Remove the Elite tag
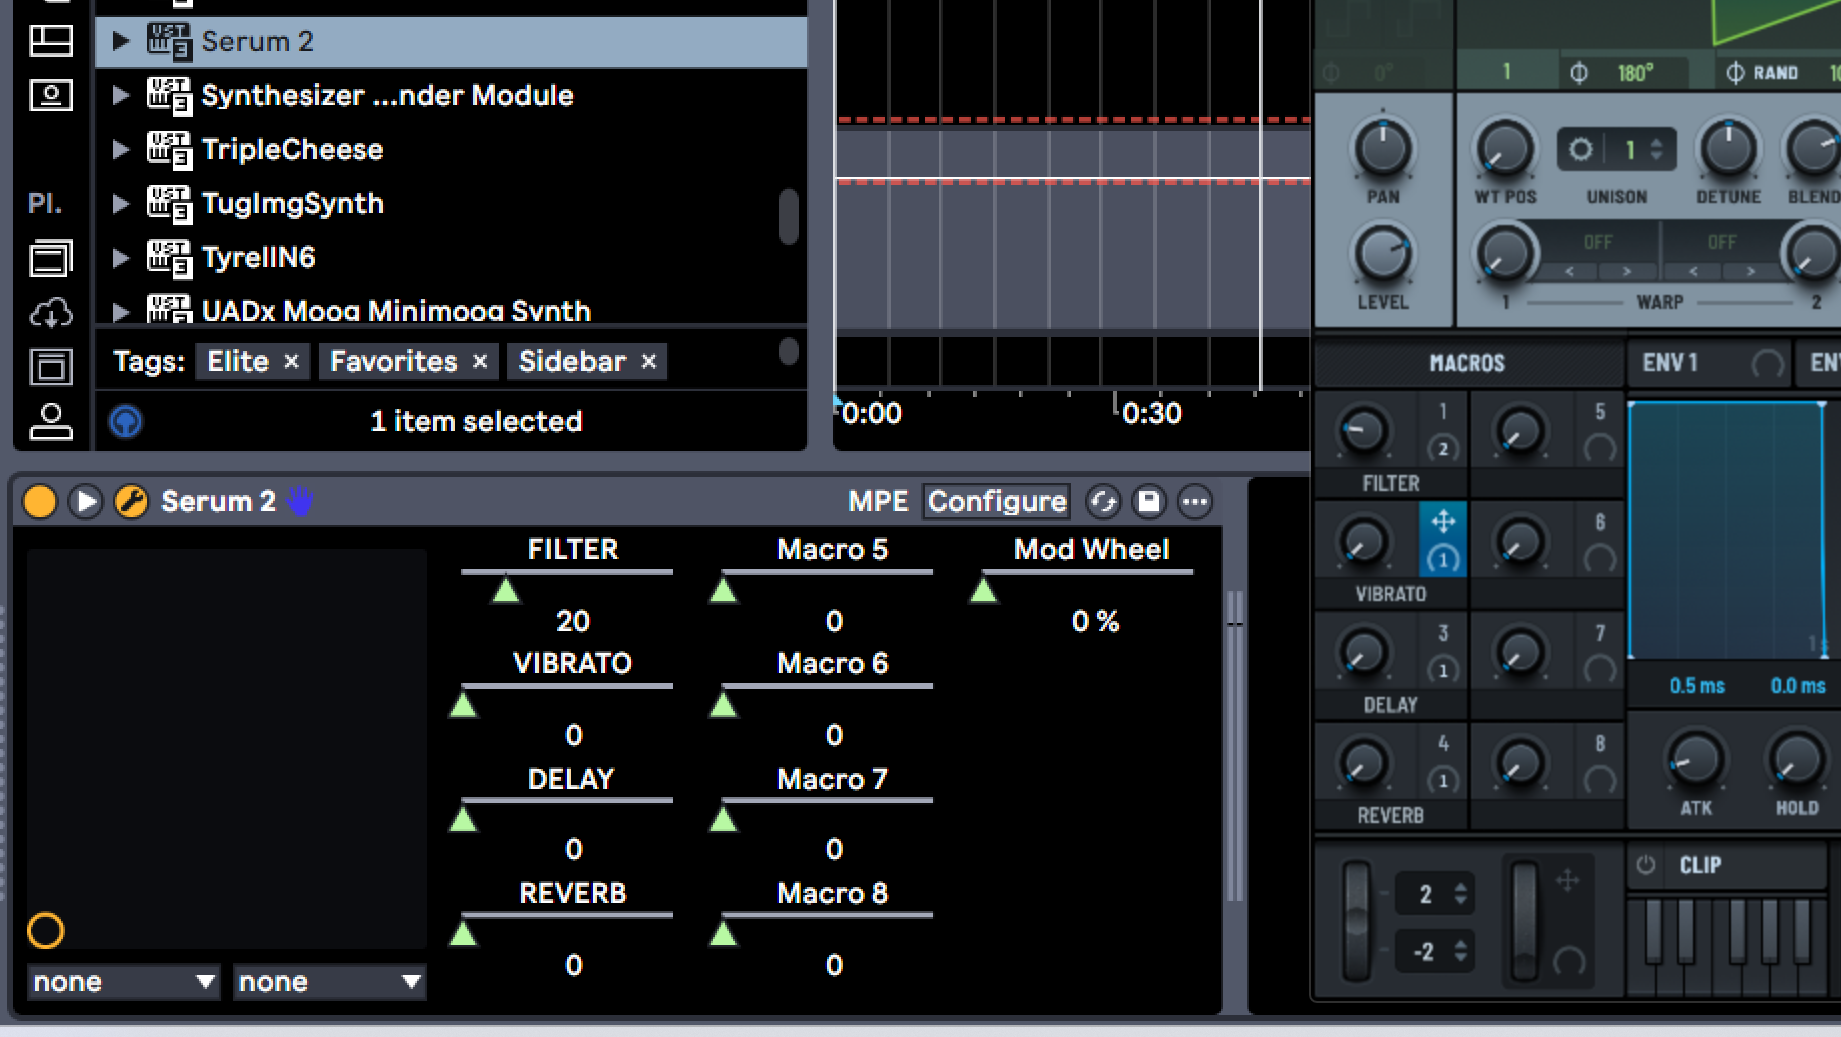This screenshot has width=1841, height=1037. point(291,361)
